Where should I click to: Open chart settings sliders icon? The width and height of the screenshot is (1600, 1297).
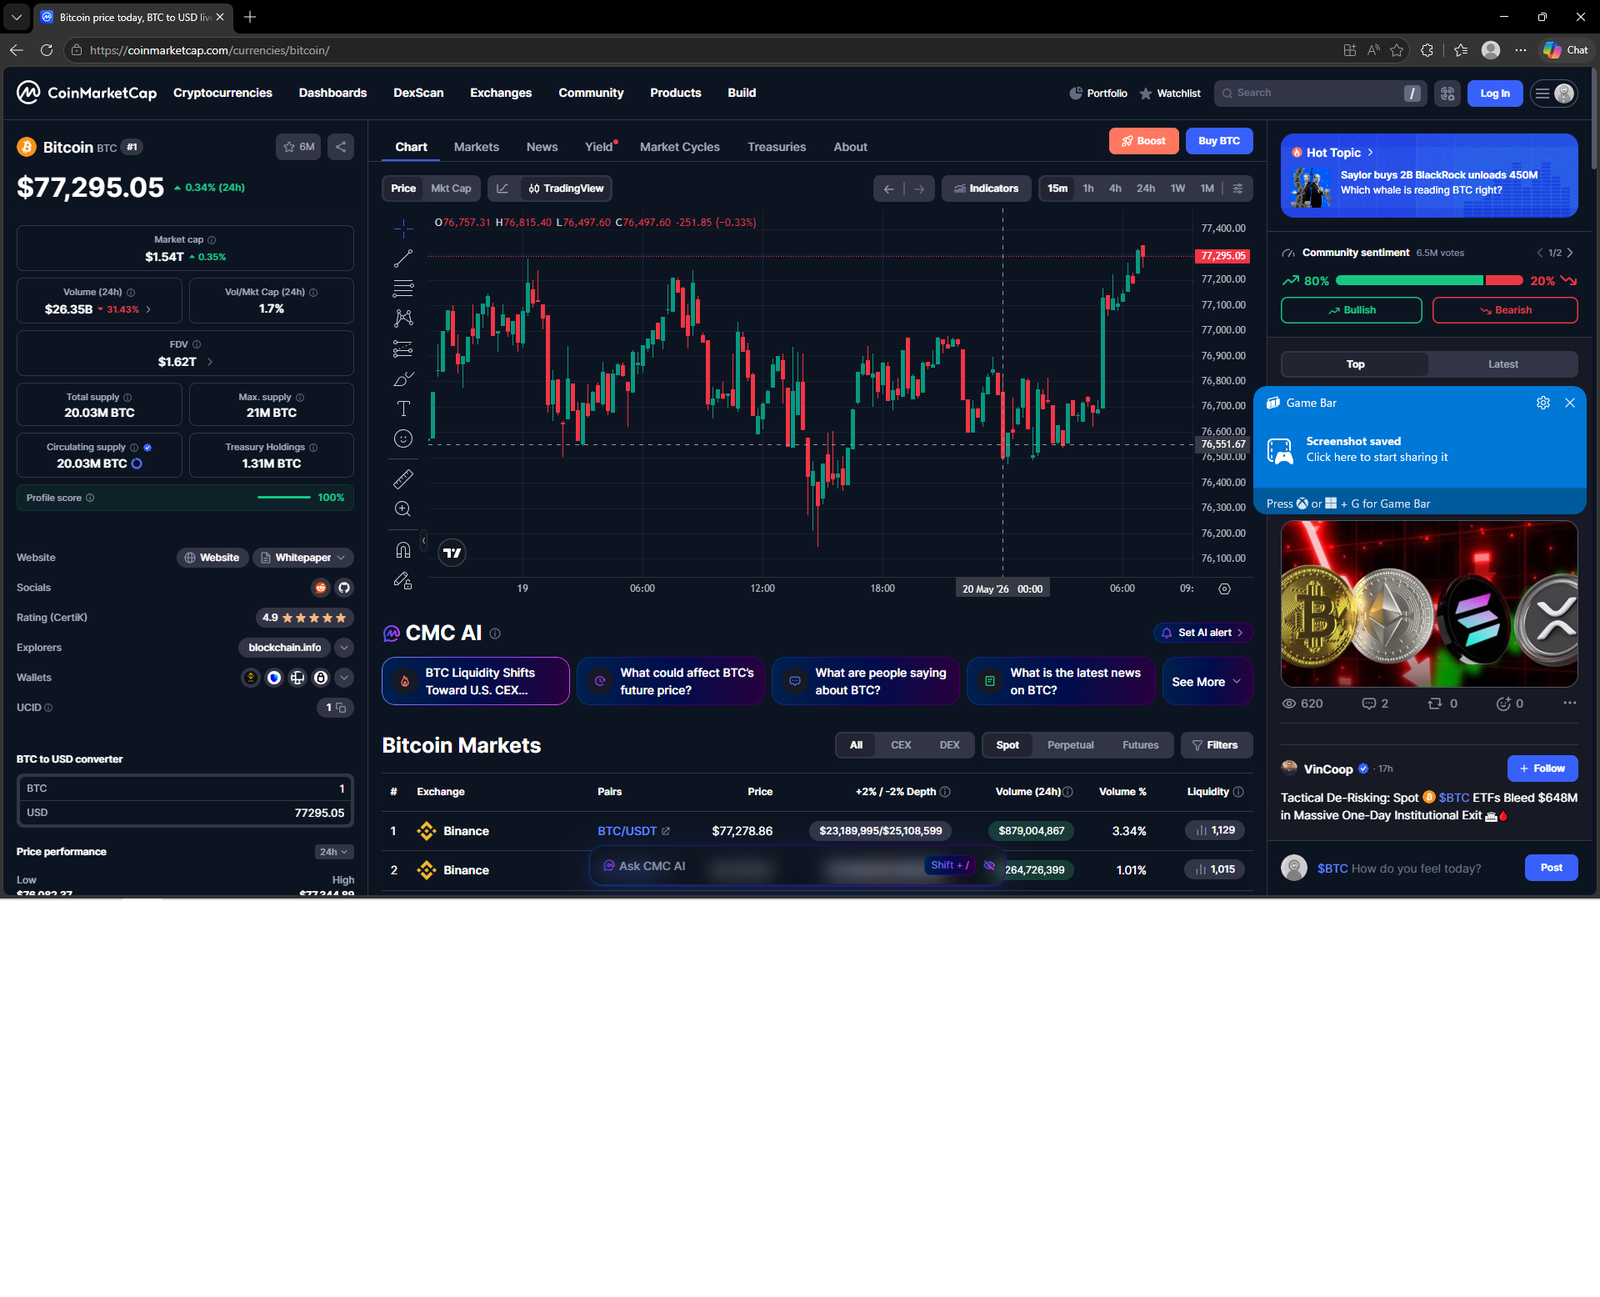pos(1238,188)
